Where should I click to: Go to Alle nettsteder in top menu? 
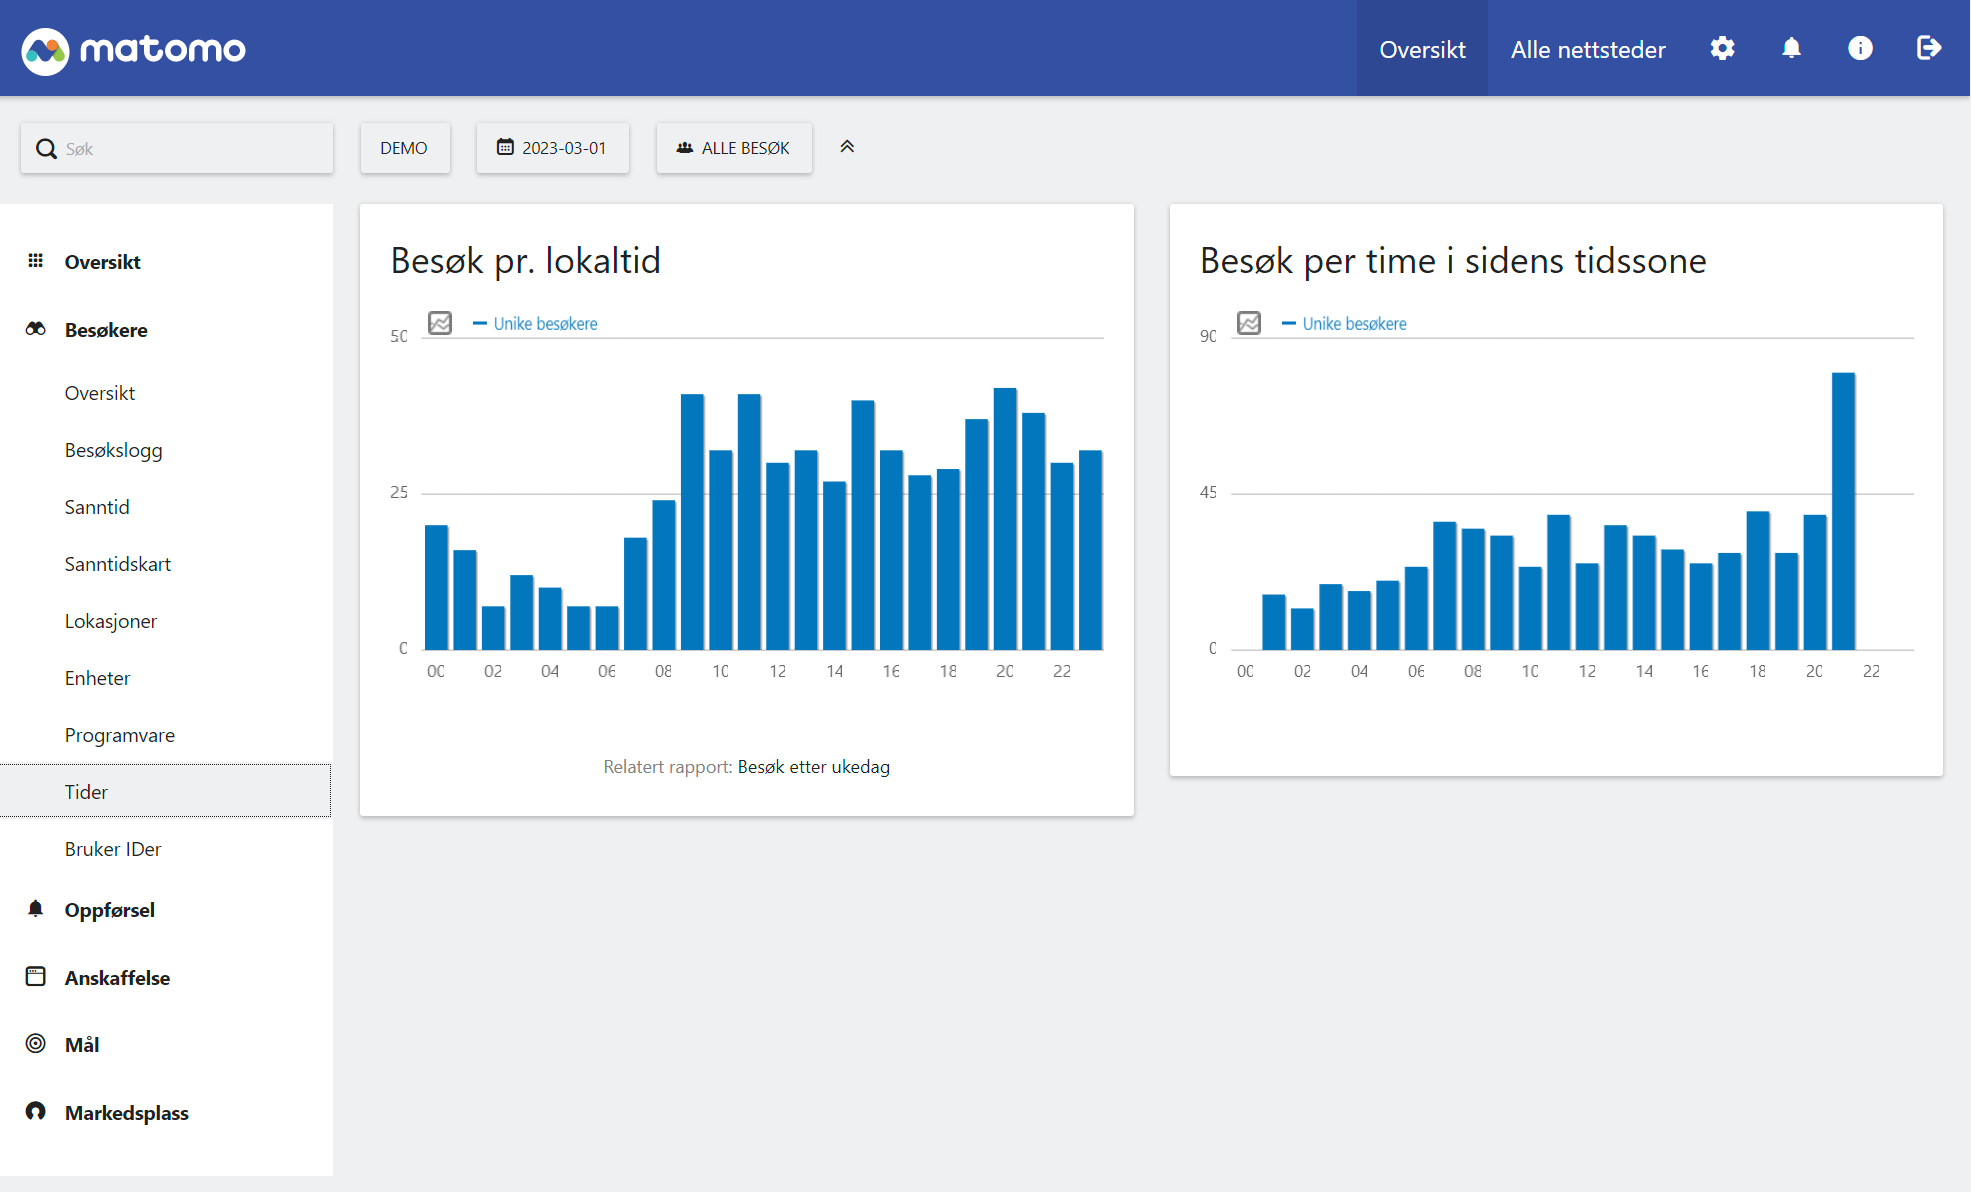(x=1587, y=49)
